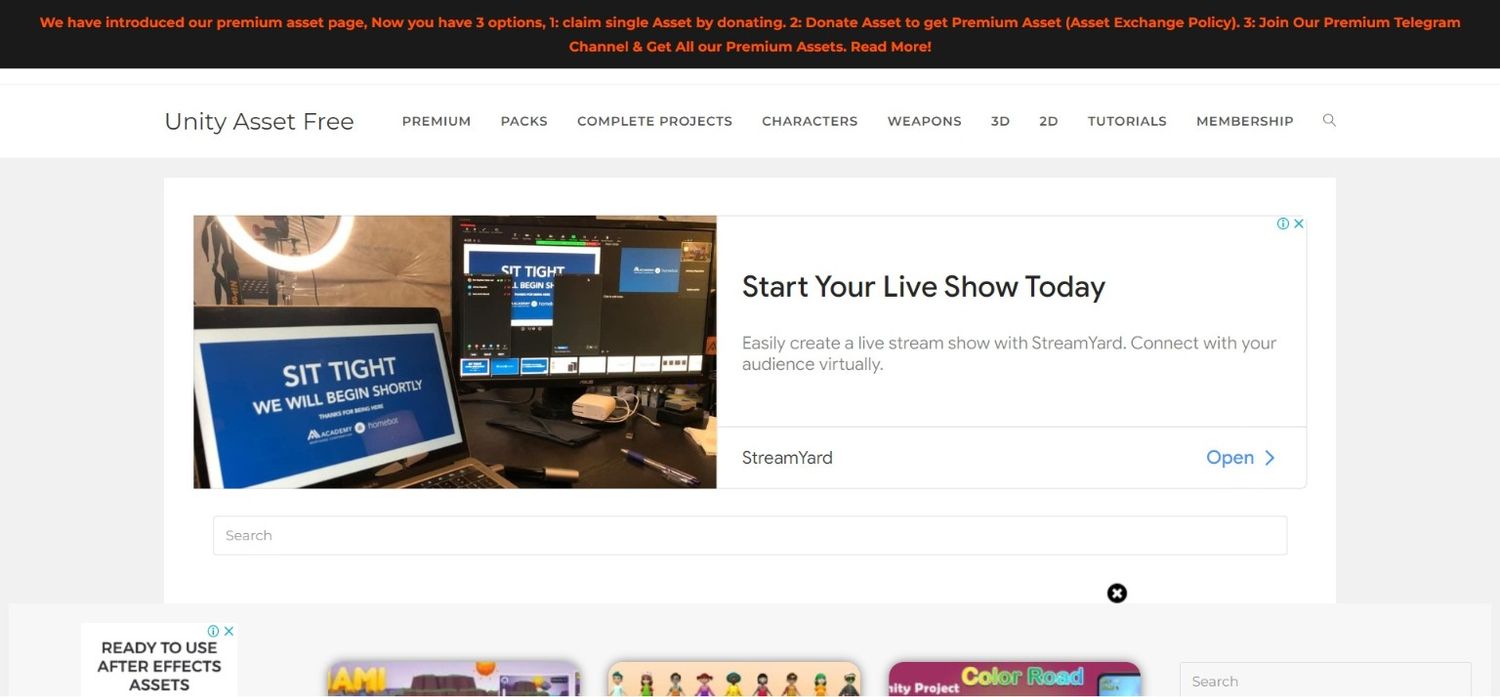Click the Start Your Live Show Today headline
Viewport: 1500px width, 697px height.
point(923,287)
